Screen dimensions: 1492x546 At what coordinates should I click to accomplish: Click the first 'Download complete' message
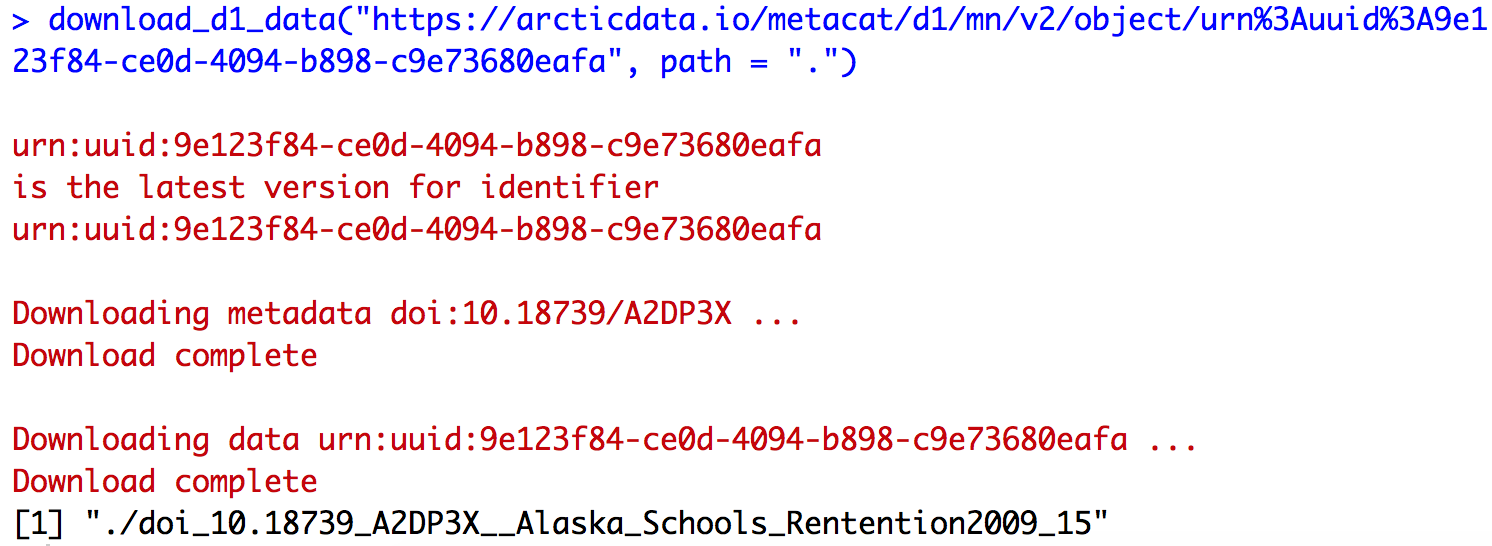(x=164, y=356)
